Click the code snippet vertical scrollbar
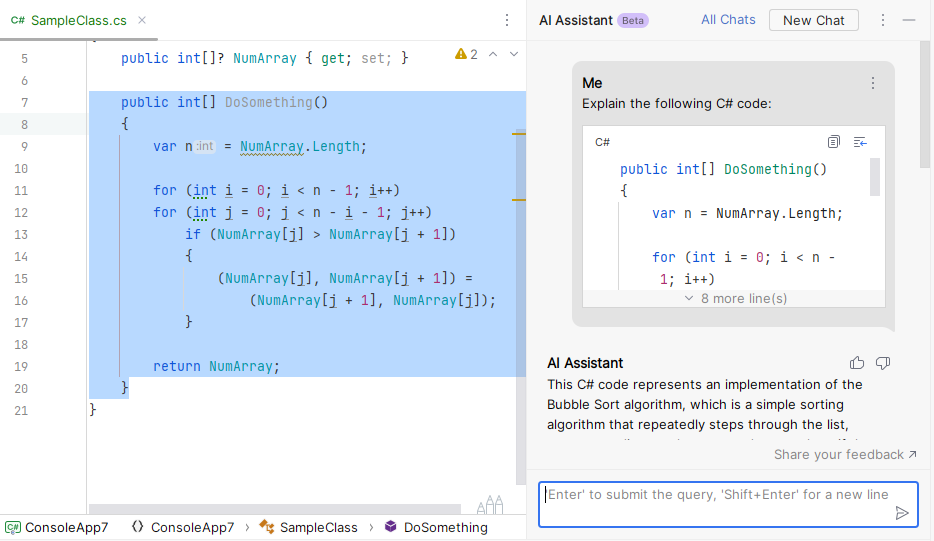The image size is (934, 541). pos(875,177)
